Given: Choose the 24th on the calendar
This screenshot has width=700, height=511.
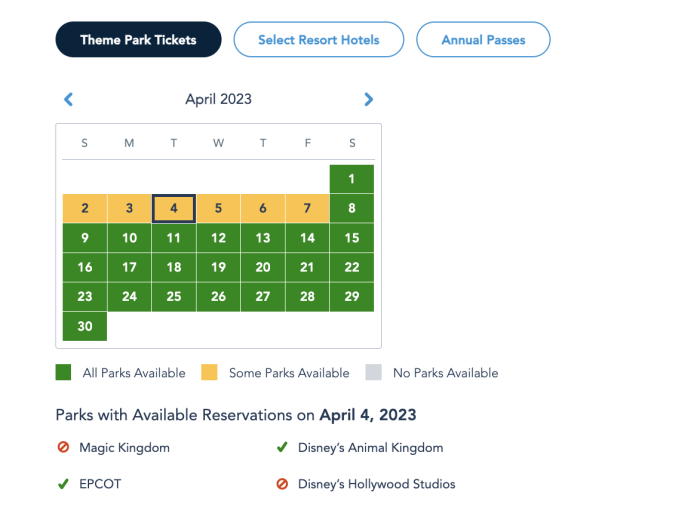Looking at the screenshot, I should pyautogui.click(x=129, y=297).
